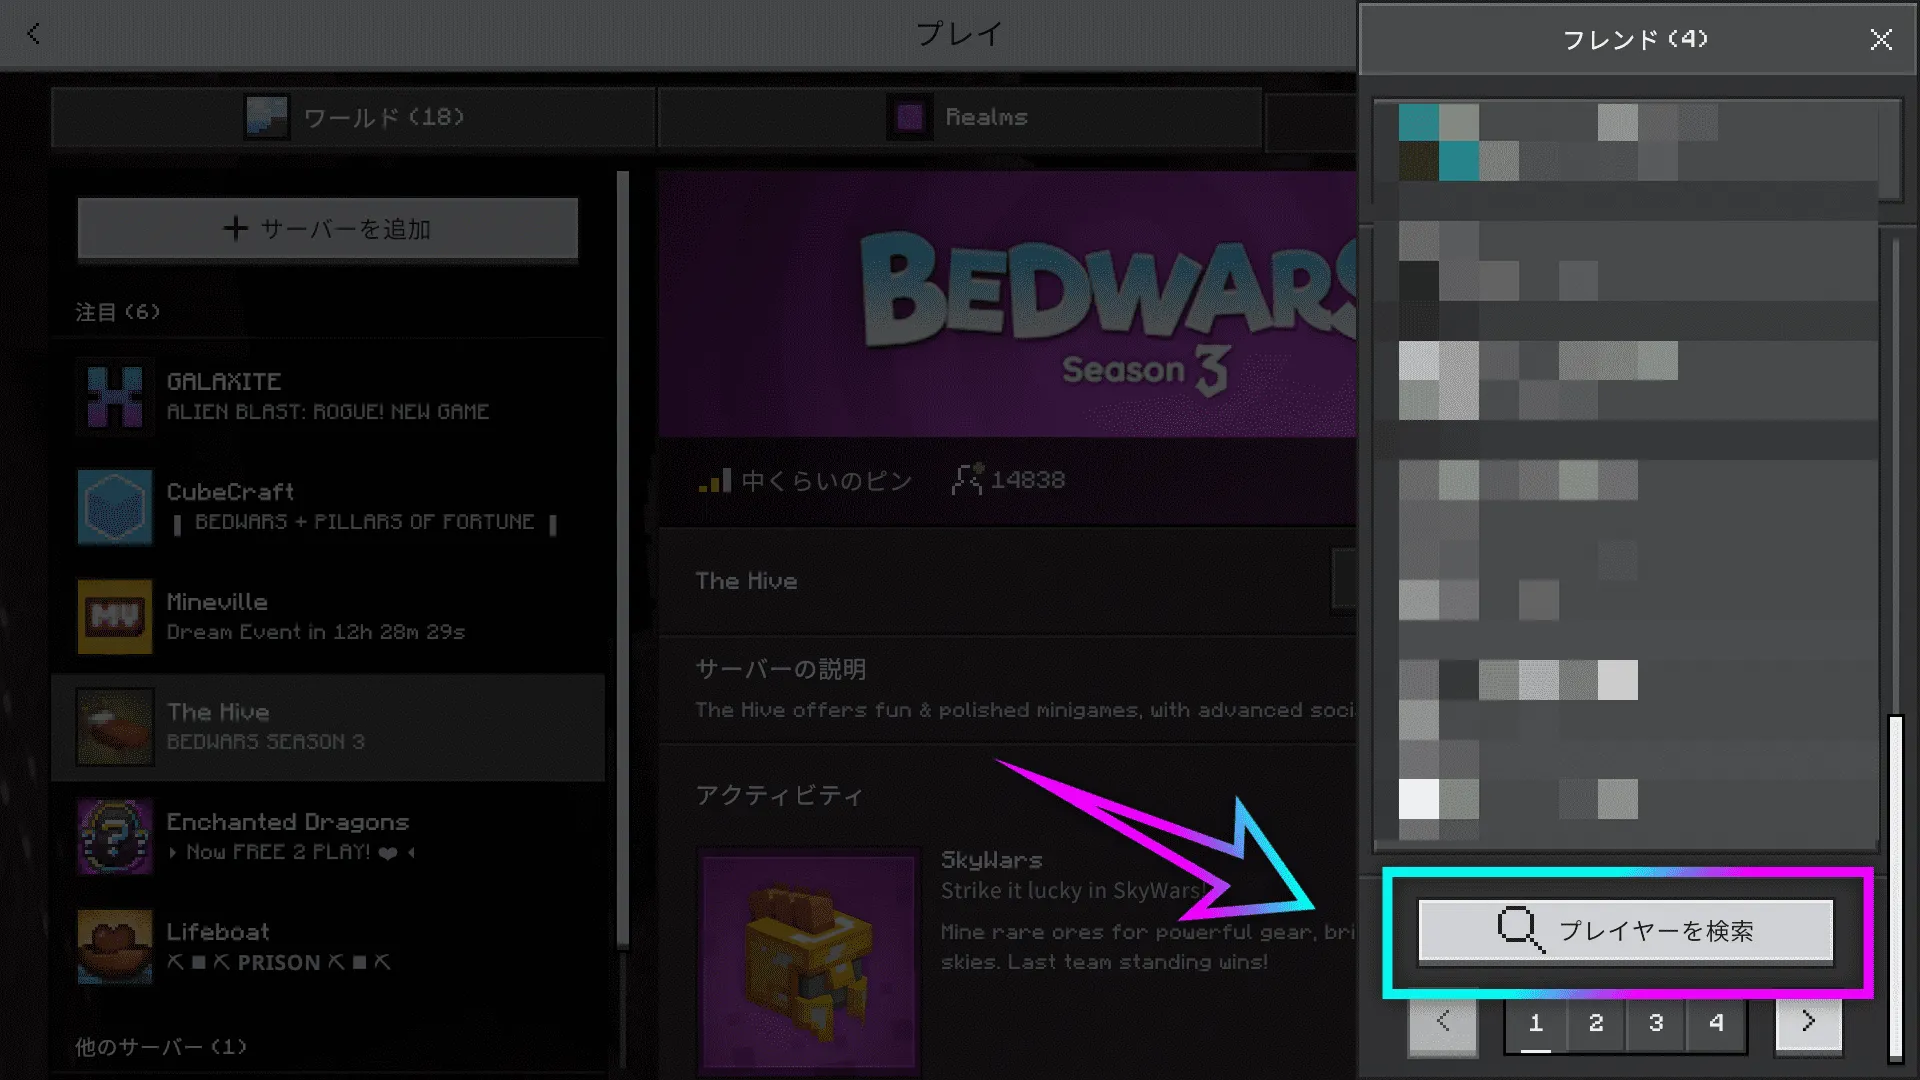The height and width of the screenshot is (1080, 1920).
Task: Click the Mineville MV icon
Action: [x=115, y=616]
